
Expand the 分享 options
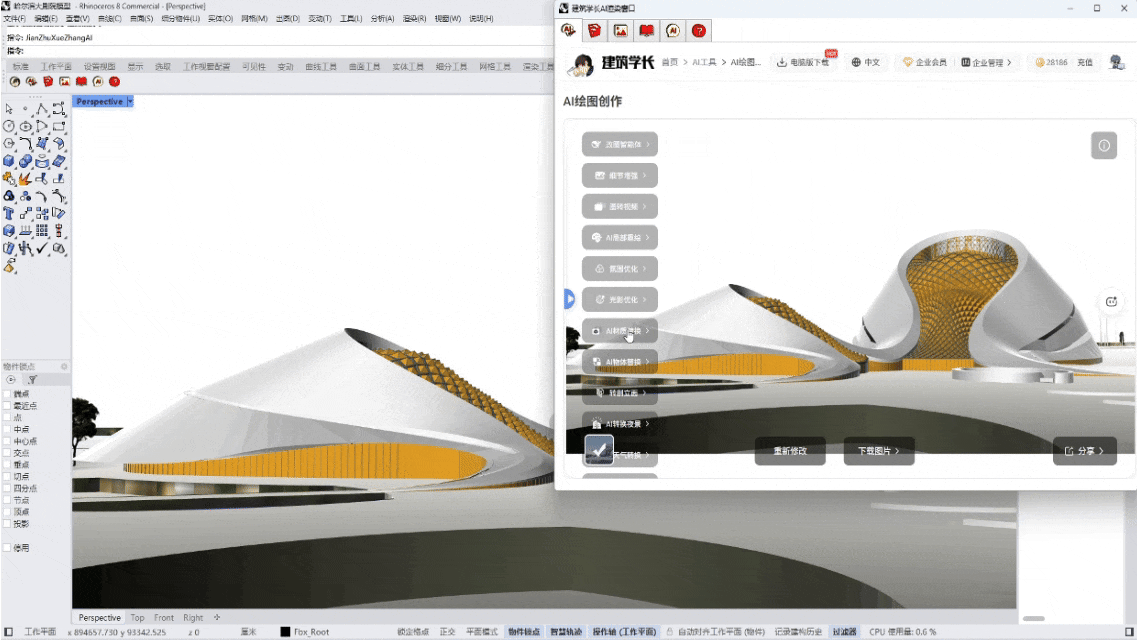click(x=1085, y=451)
